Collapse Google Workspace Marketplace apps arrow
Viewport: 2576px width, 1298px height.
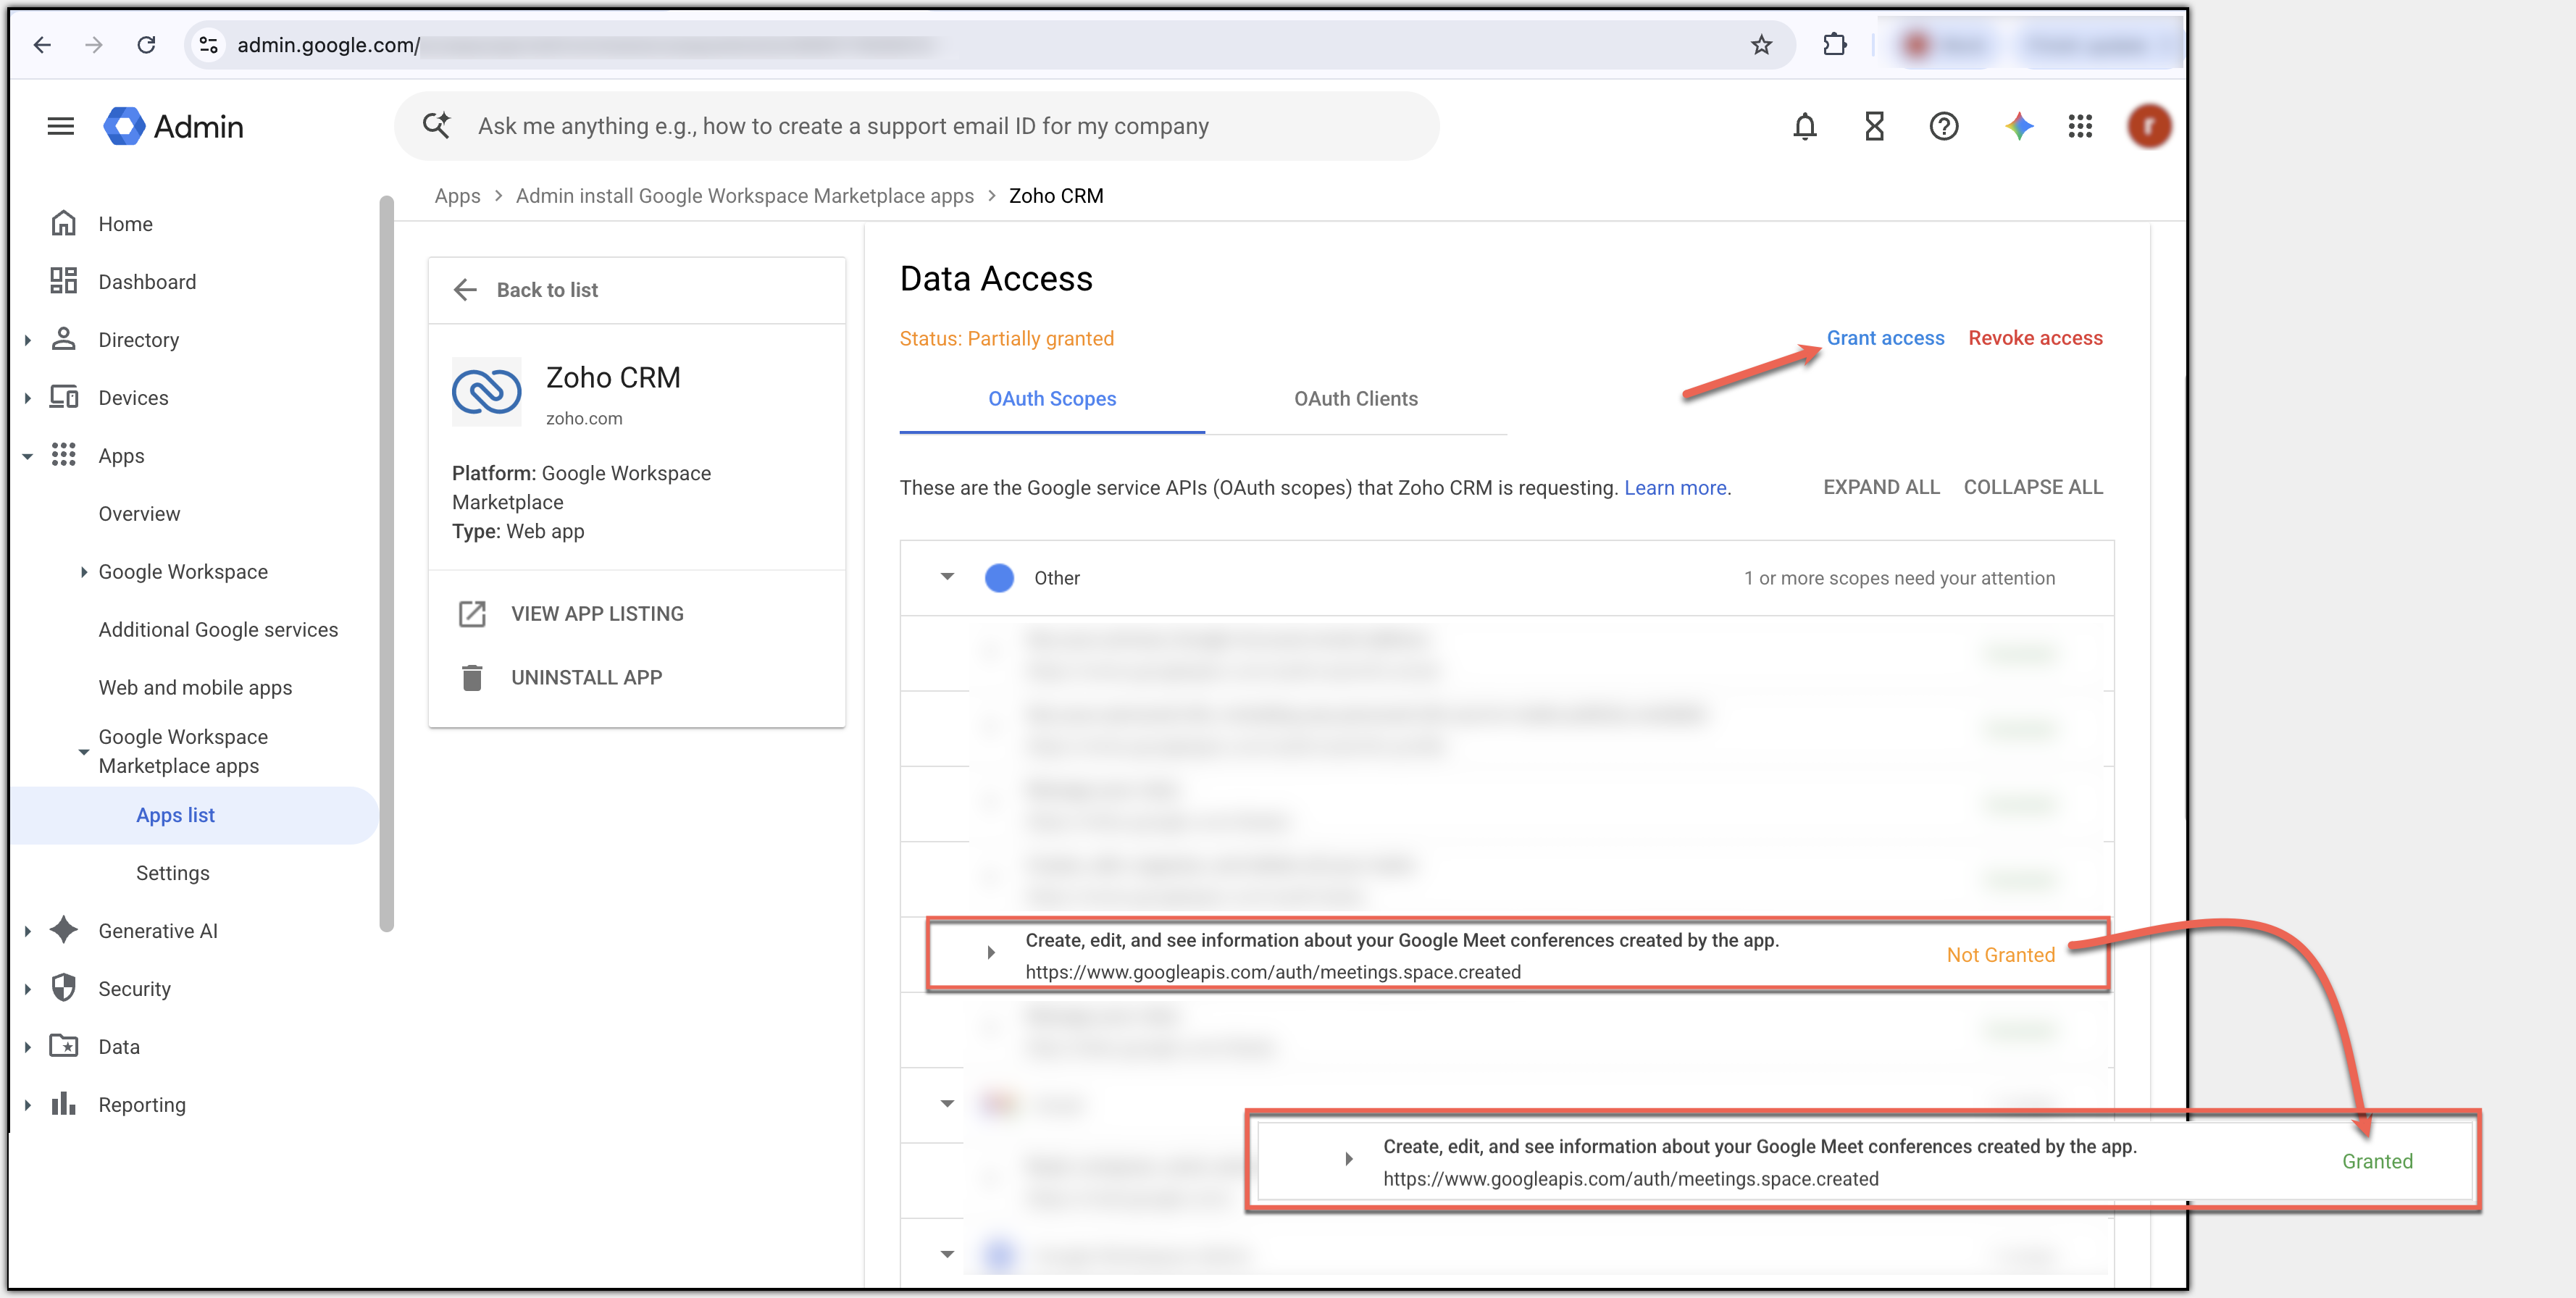84,752
